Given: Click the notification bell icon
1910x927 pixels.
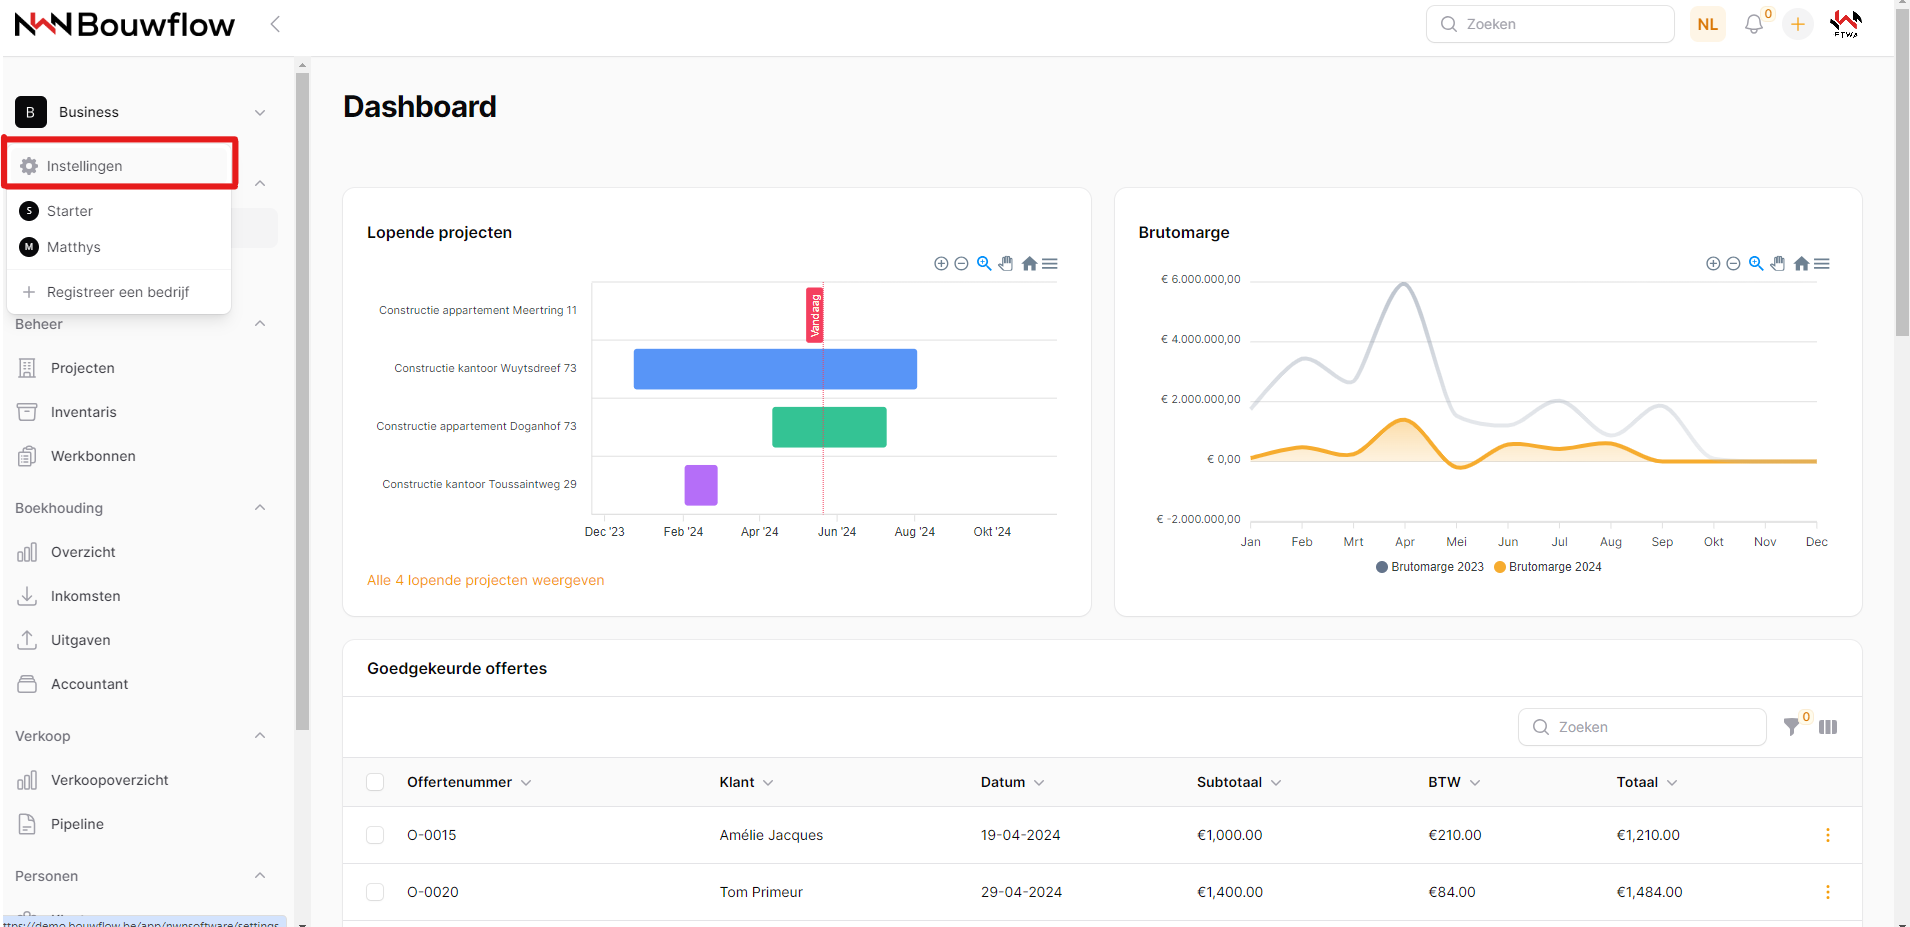Looking at the screenshot, I should pyautogui.click(x=1753, y=24).
